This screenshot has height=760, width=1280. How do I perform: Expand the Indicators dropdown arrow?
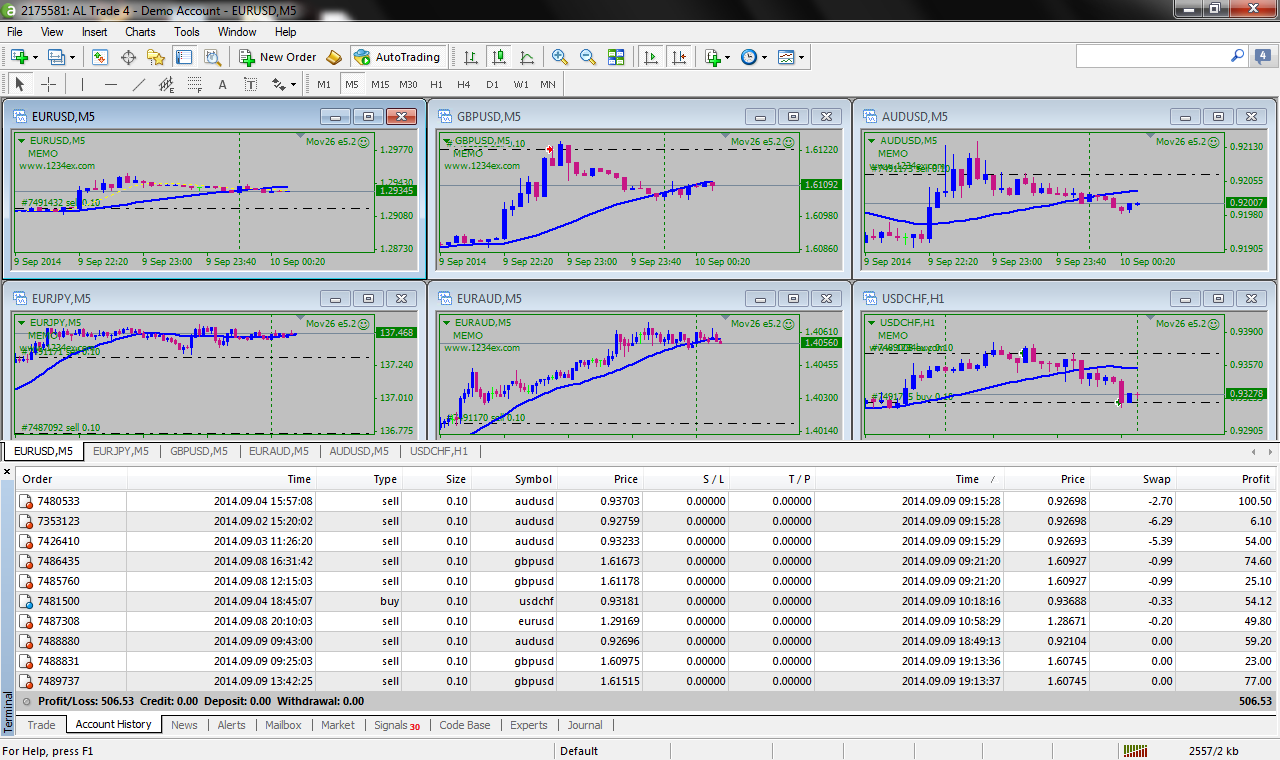tap(728, 57)
